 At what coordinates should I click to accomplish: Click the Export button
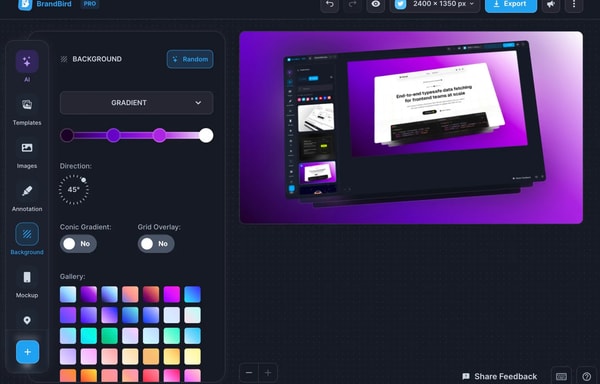(511, 4)
